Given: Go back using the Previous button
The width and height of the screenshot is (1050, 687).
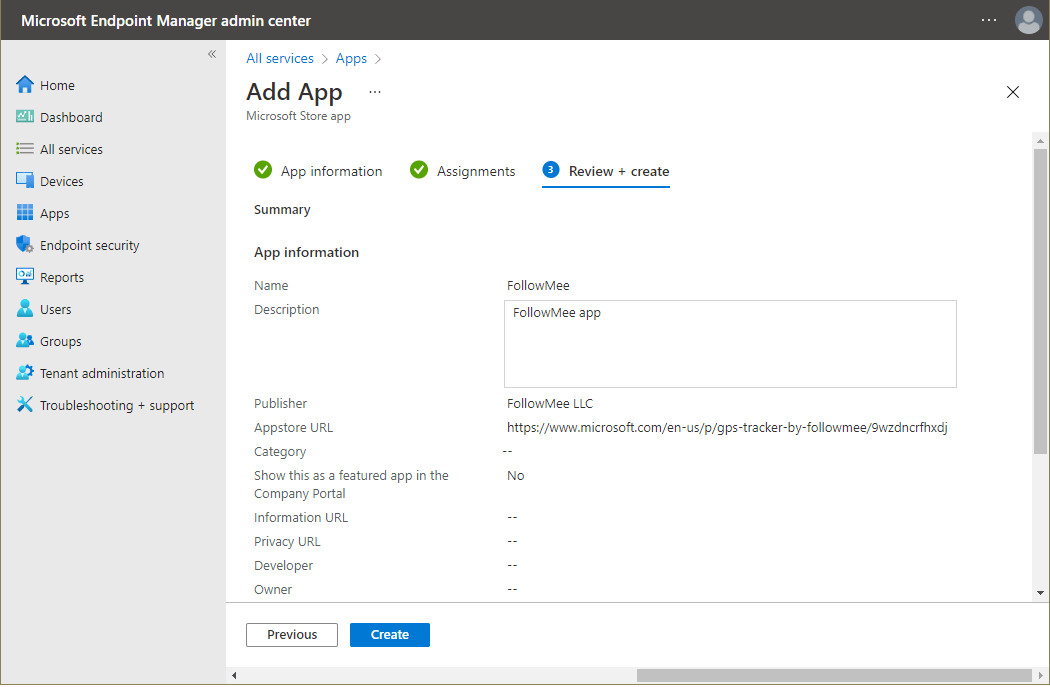Looking at the screenshot, I should coord(291,634).
